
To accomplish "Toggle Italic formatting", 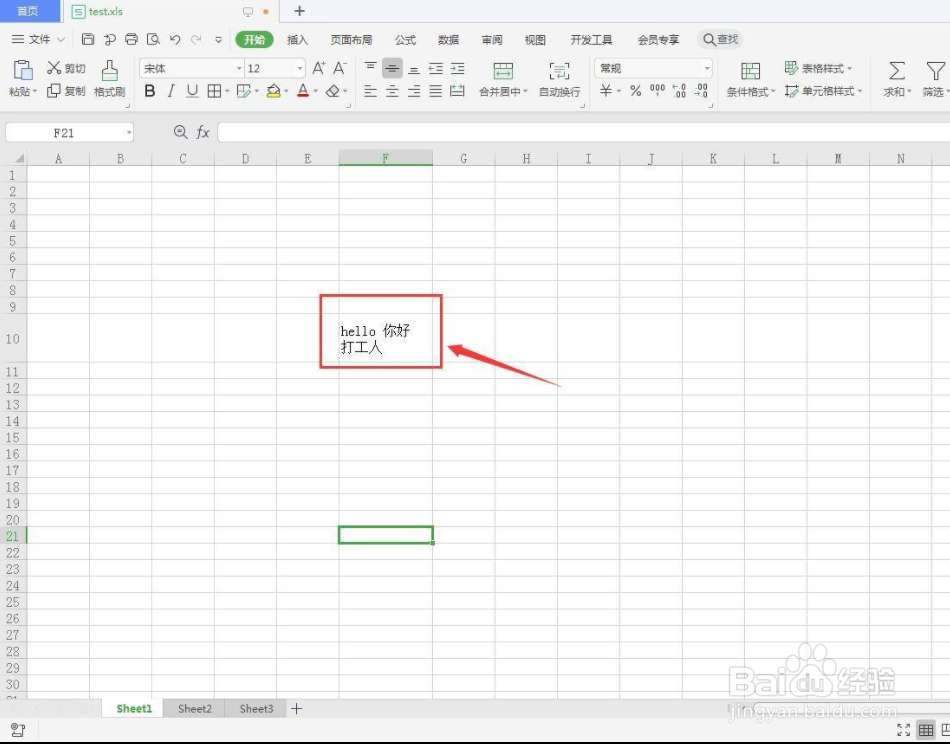I will pos(171,91).
